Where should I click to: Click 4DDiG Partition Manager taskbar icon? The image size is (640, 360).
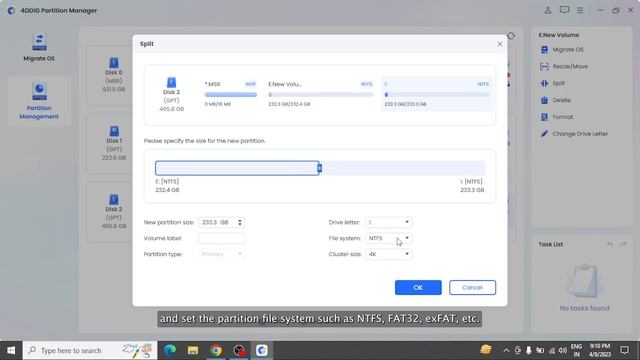click(262, 350)
